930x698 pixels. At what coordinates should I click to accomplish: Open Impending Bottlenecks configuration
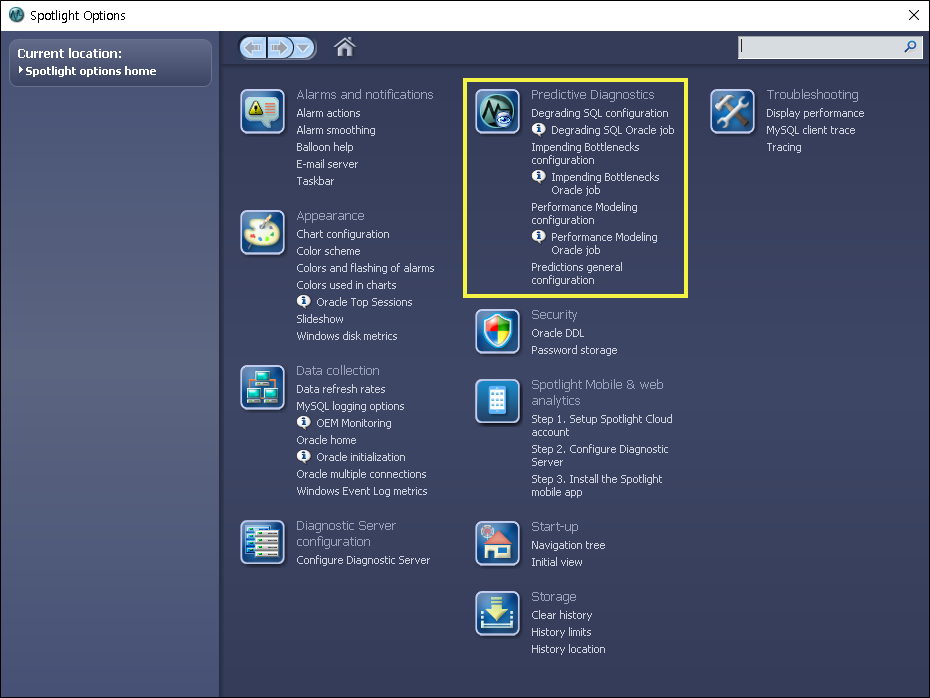(585, 154)
